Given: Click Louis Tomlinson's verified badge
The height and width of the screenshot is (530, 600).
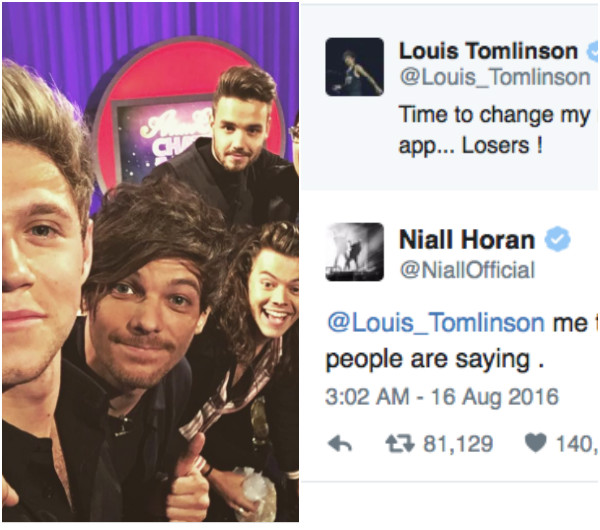Looking at the screenshot, I should coord(593,51).
